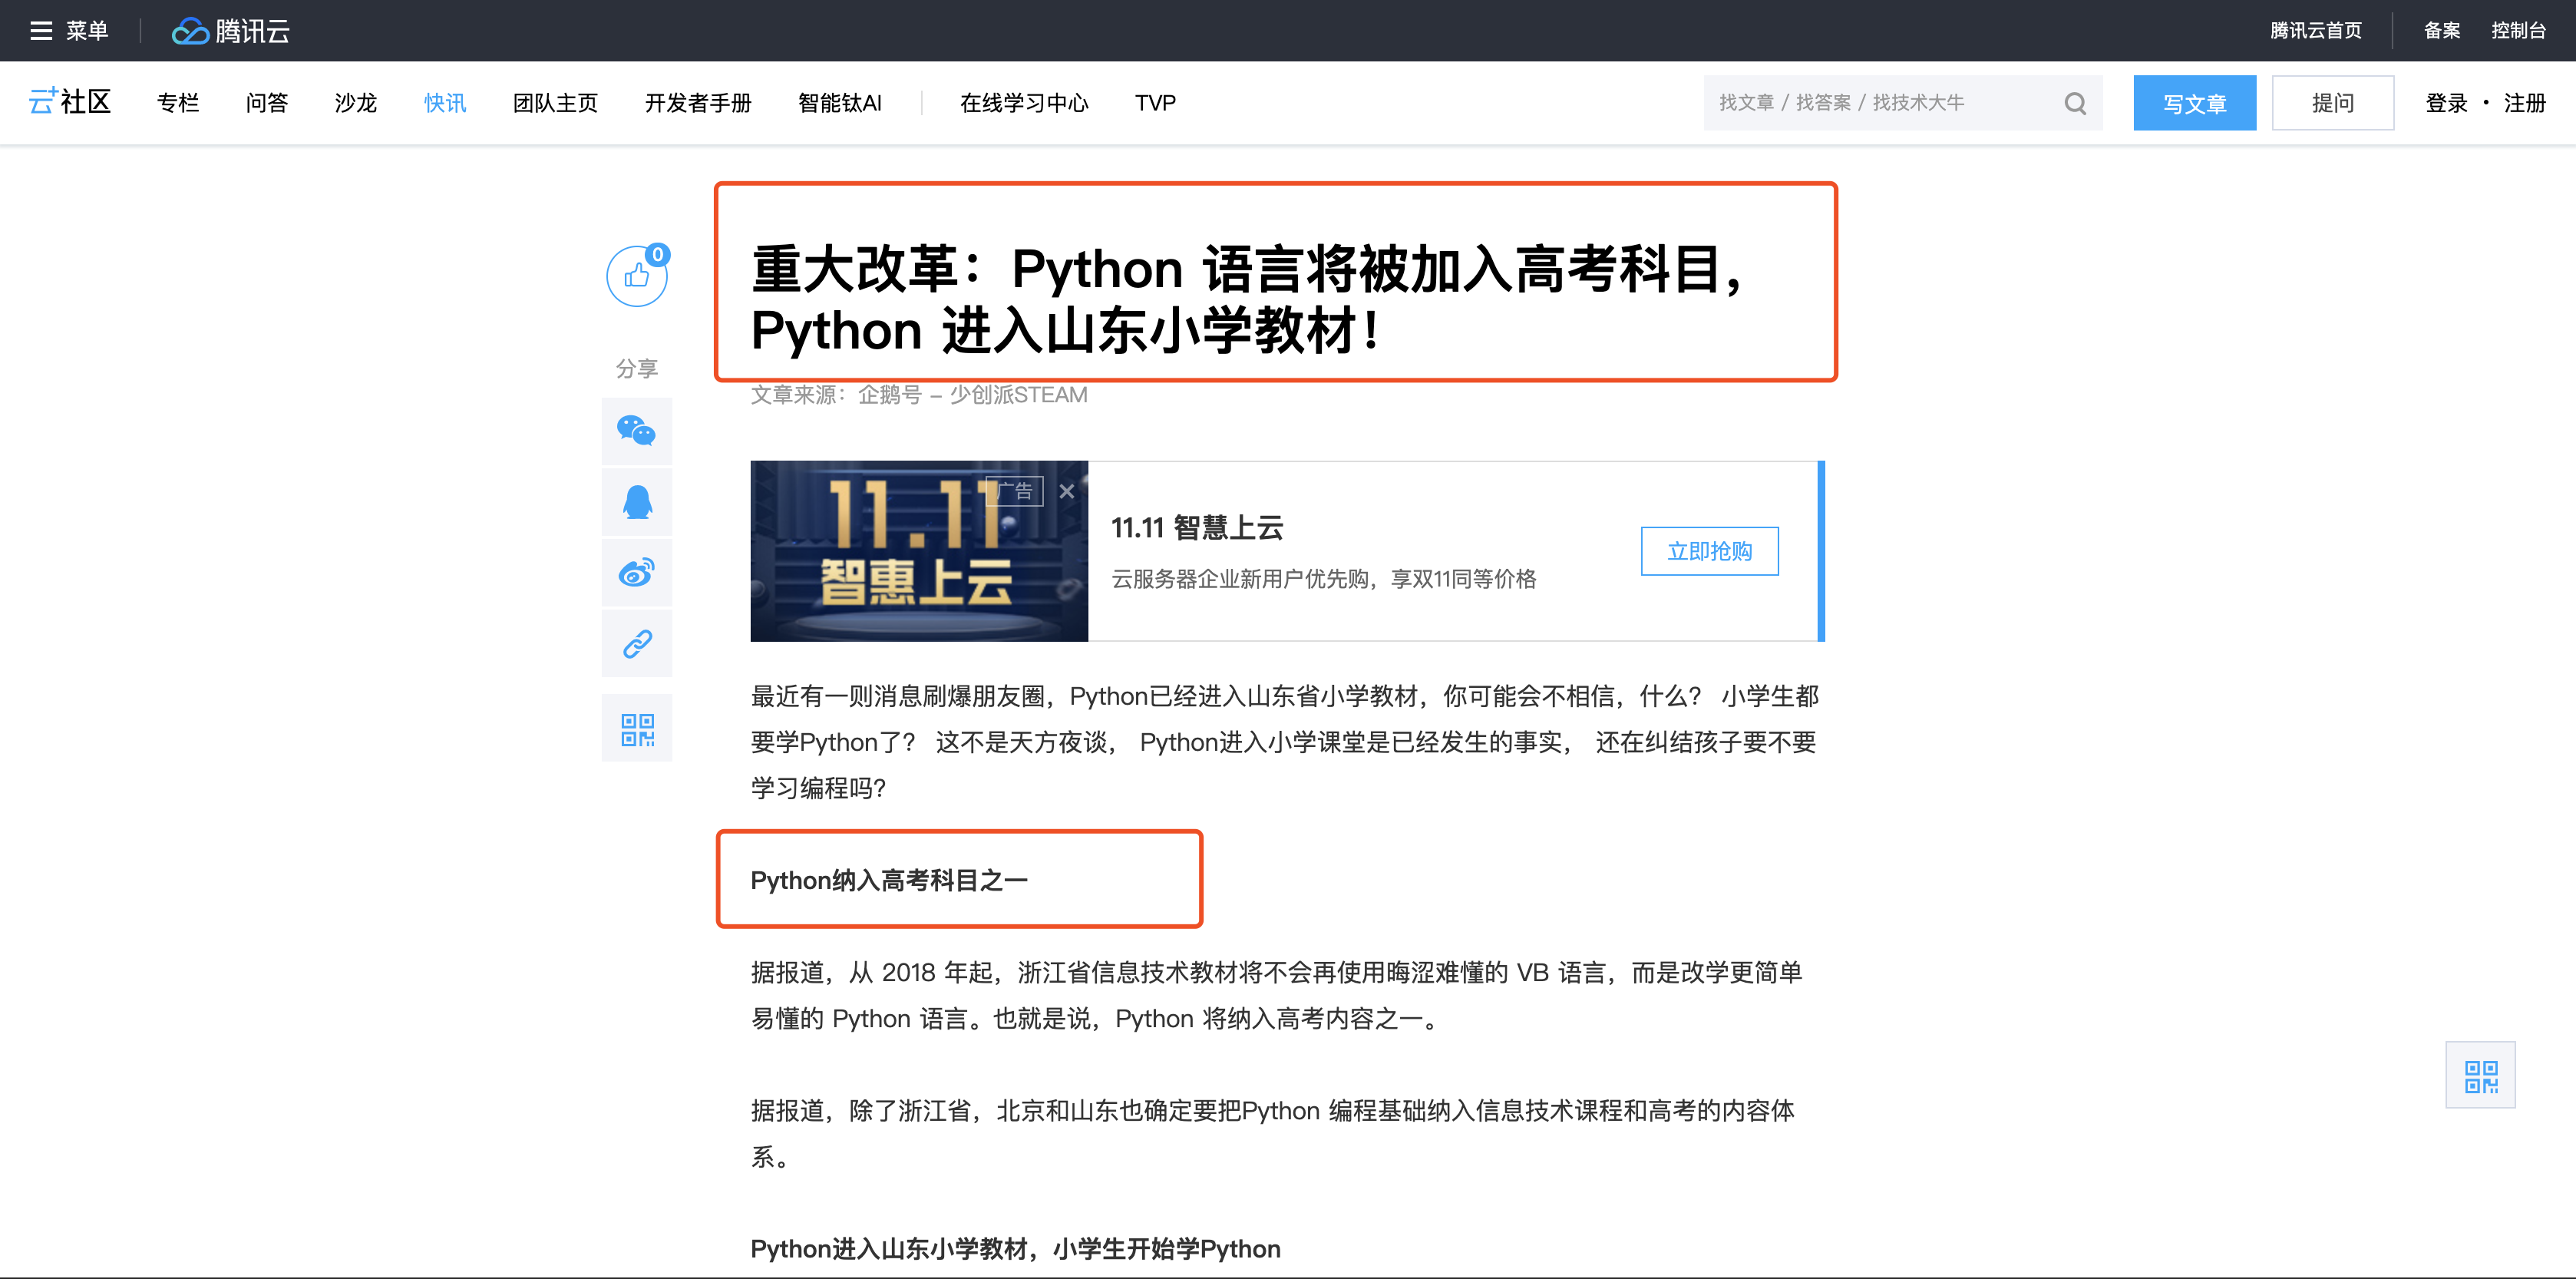Open the 专栏 section
Screen dimensions: 2576x1279
pos(178,103)
